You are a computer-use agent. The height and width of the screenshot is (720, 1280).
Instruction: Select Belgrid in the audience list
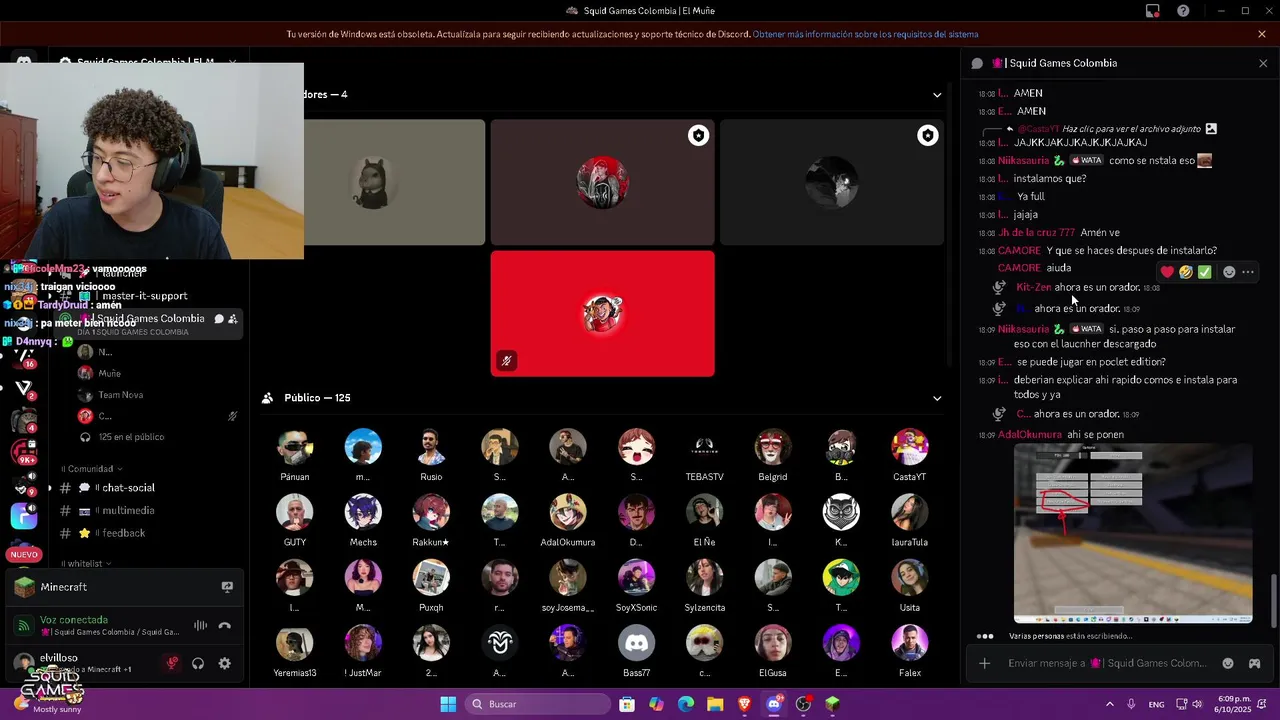click(x=773, y=455)
